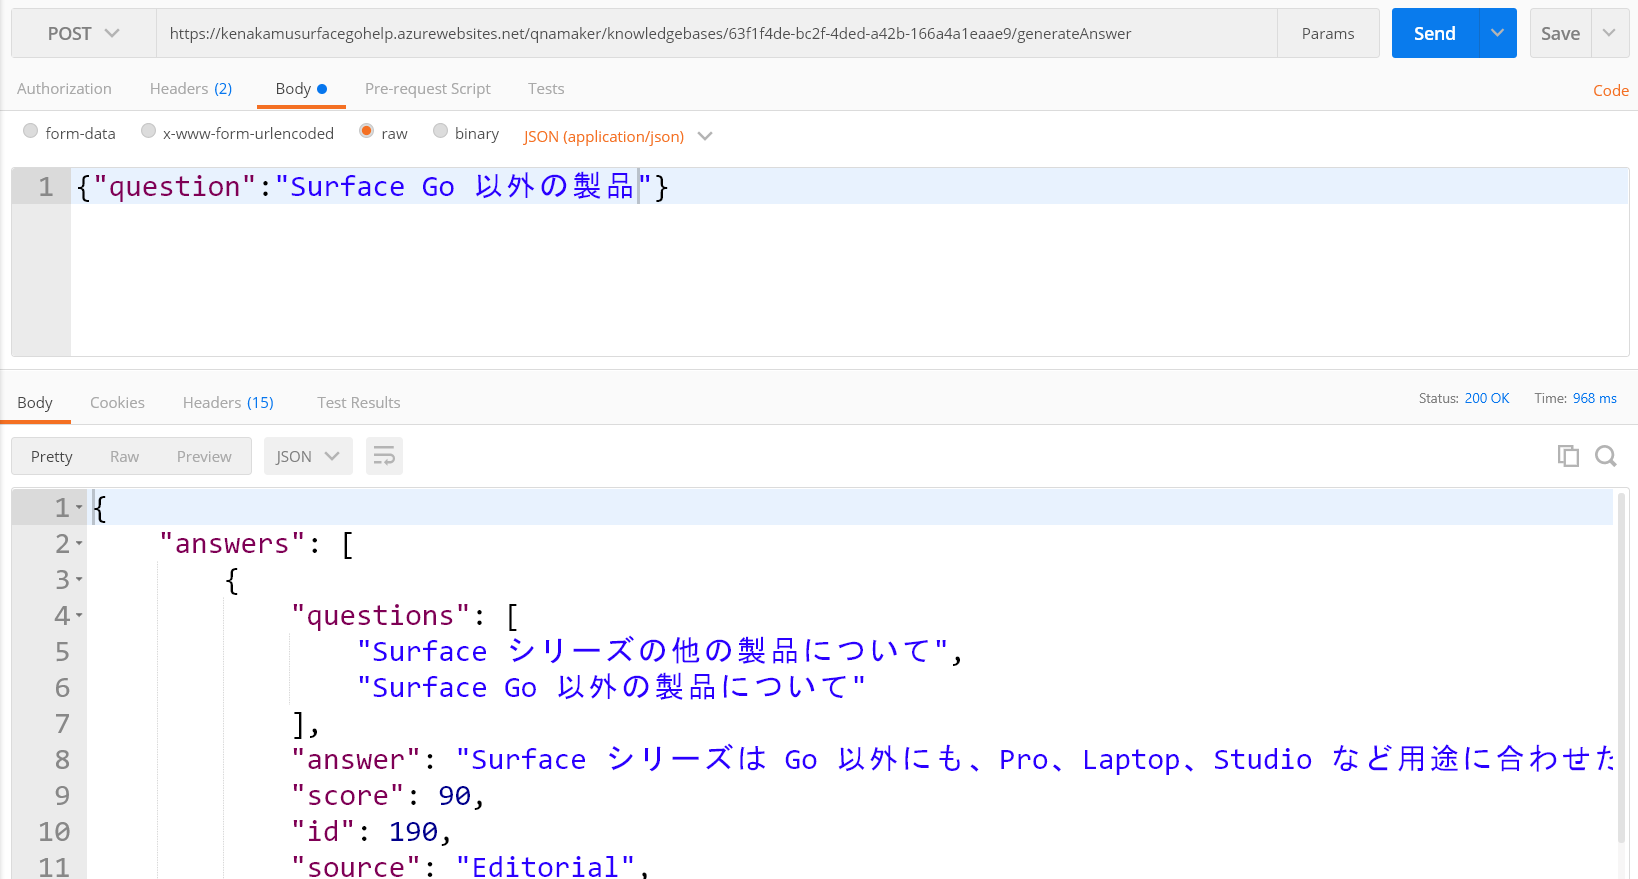Select form-data body type
The image size is (1638, 879).
coord(31,131)
